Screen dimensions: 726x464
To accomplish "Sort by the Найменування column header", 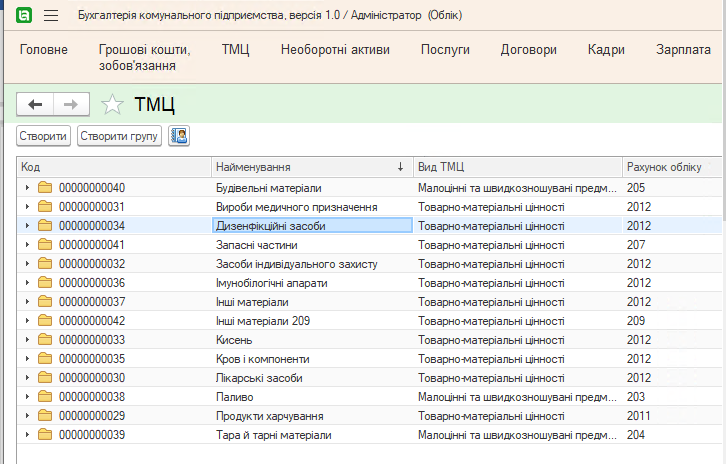I will (x=312, y=167).
